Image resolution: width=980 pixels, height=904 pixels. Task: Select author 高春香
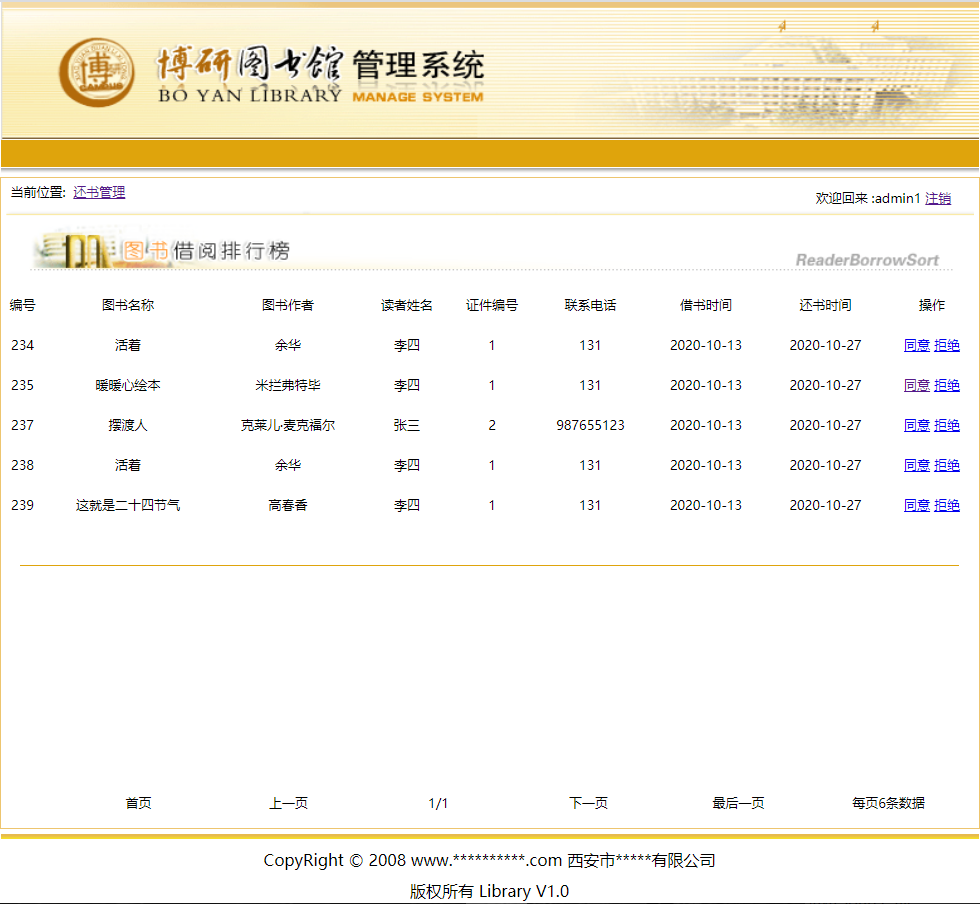tap(288, 505)
